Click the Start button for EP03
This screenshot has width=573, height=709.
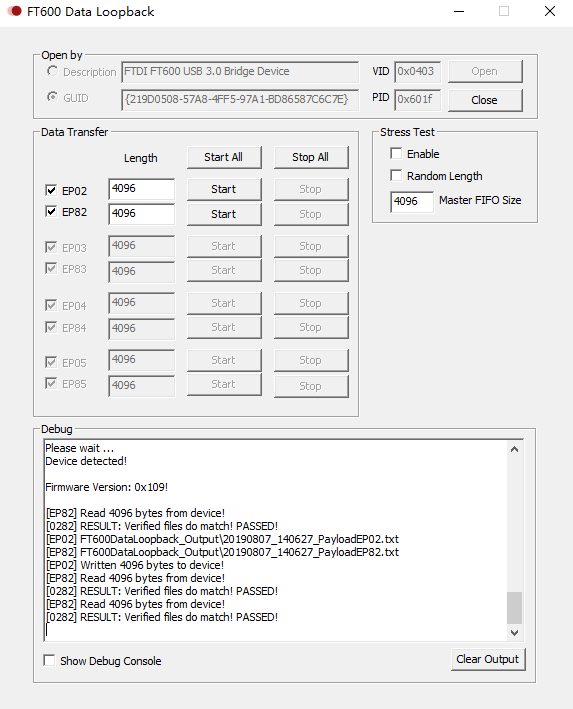point(224,246)
